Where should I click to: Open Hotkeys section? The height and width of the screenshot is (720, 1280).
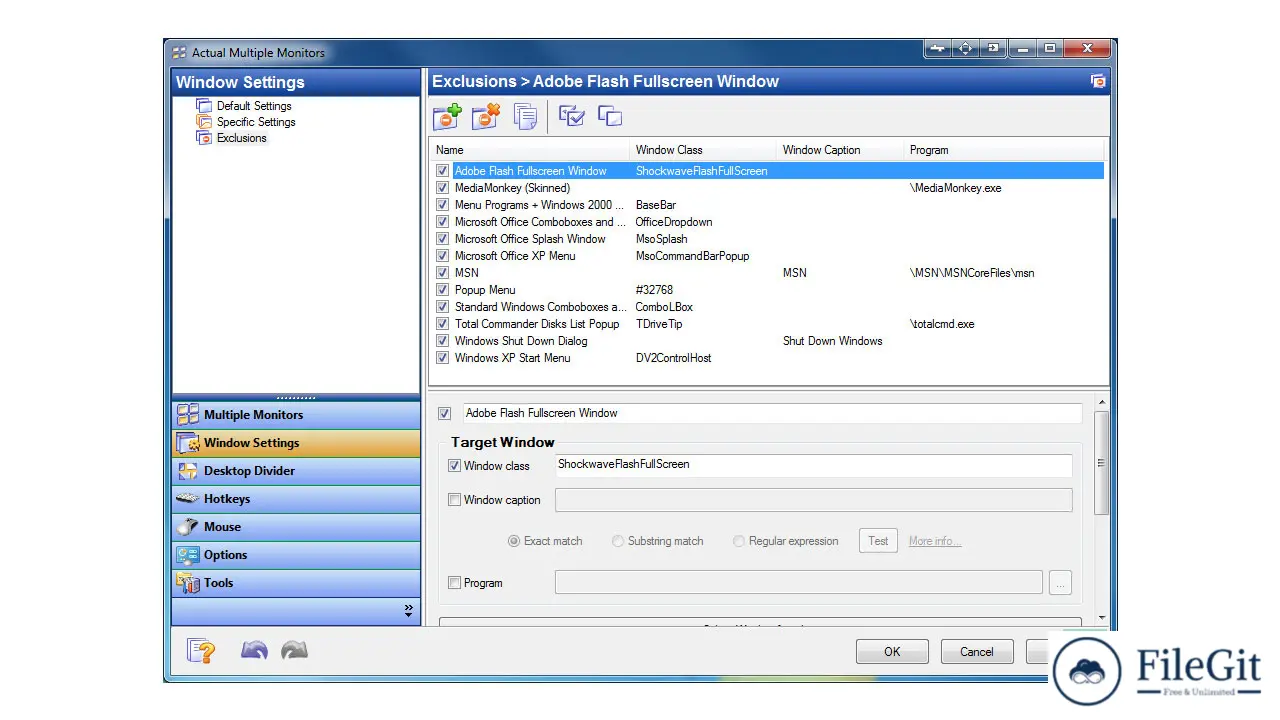(x=296, y=499)
